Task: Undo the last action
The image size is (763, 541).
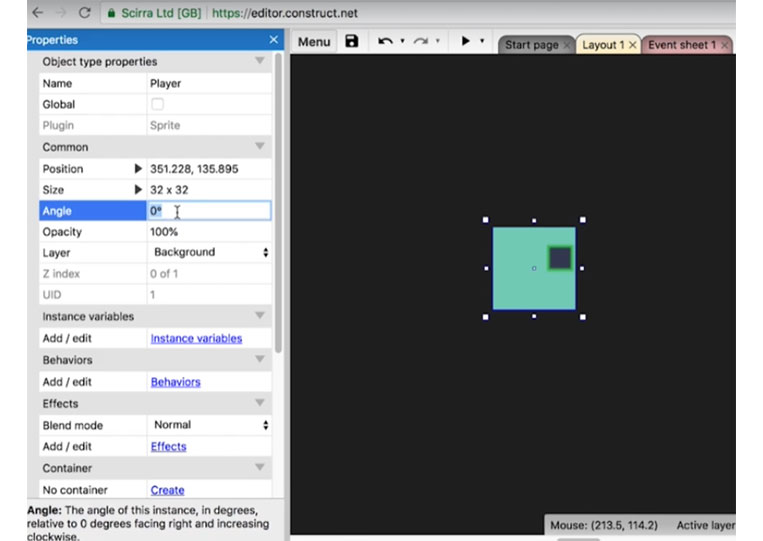Action: tap(385, 41)
